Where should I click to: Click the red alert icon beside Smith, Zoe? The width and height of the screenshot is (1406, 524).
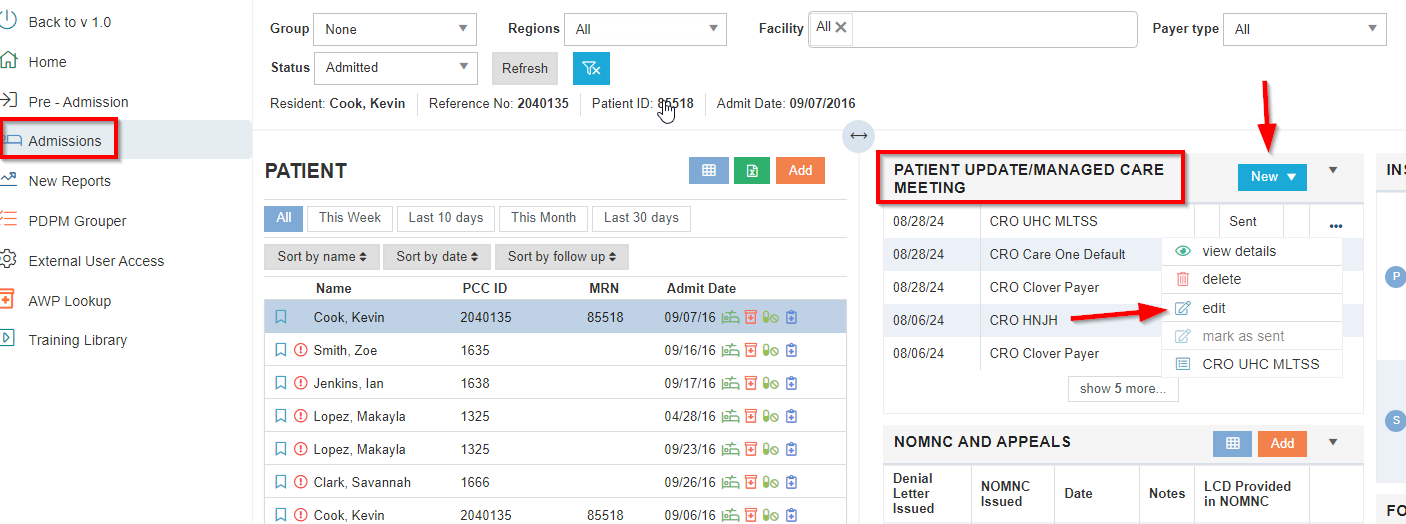(301, 351)
